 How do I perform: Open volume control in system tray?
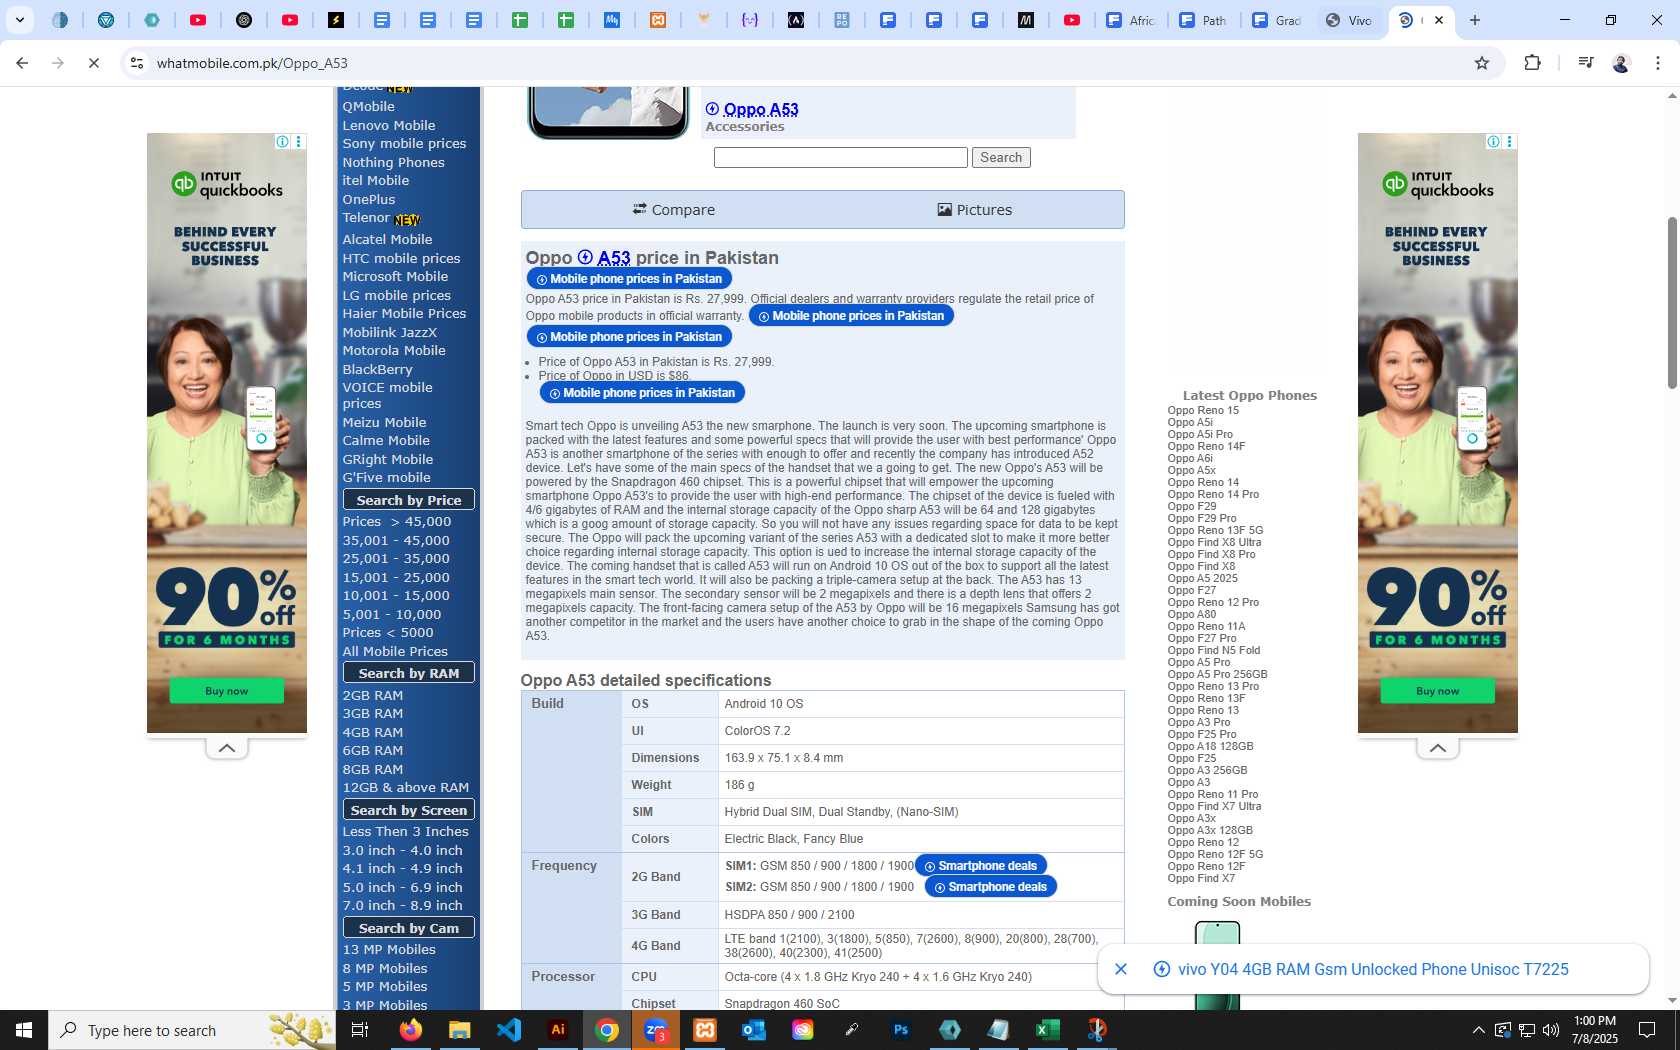click(x=1551, y=1030)
